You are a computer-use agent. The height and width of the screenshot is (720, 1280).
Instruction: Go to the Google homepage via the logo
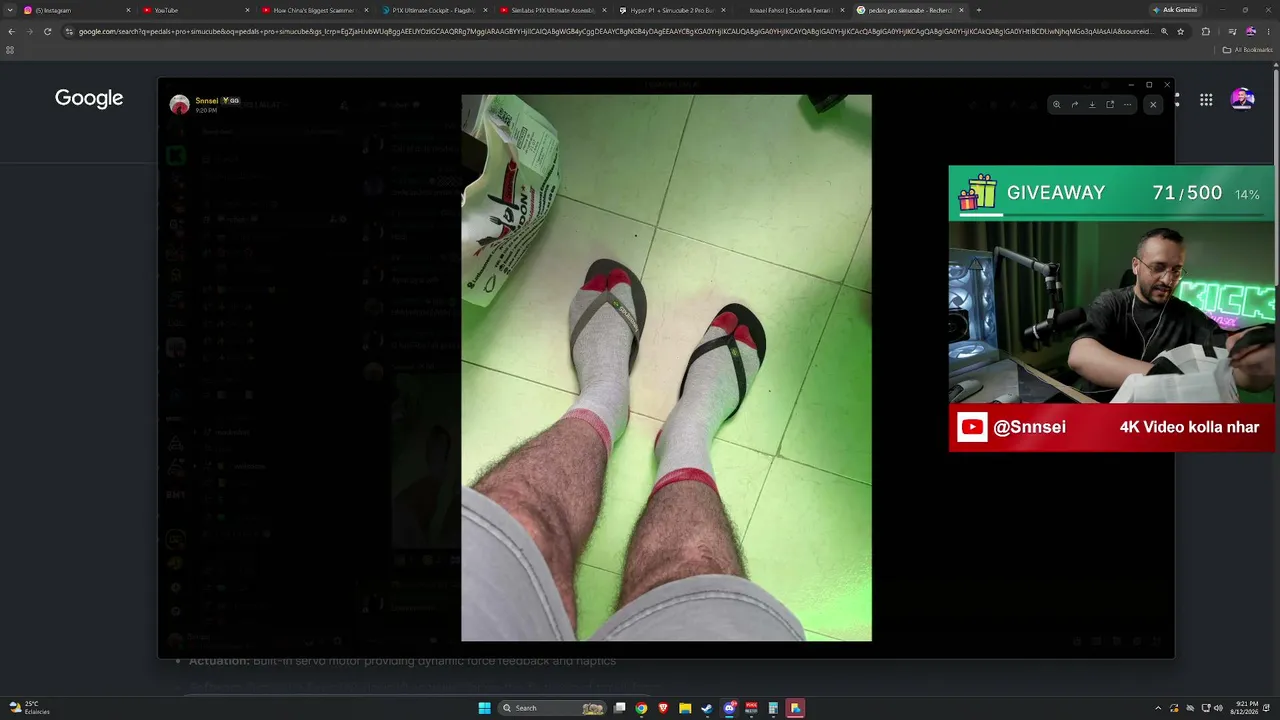(89, 98)
